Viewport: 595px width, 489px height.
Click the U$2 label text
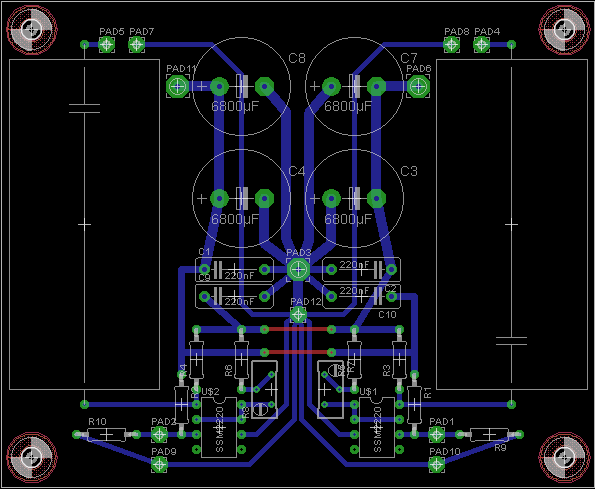[210, 392]
